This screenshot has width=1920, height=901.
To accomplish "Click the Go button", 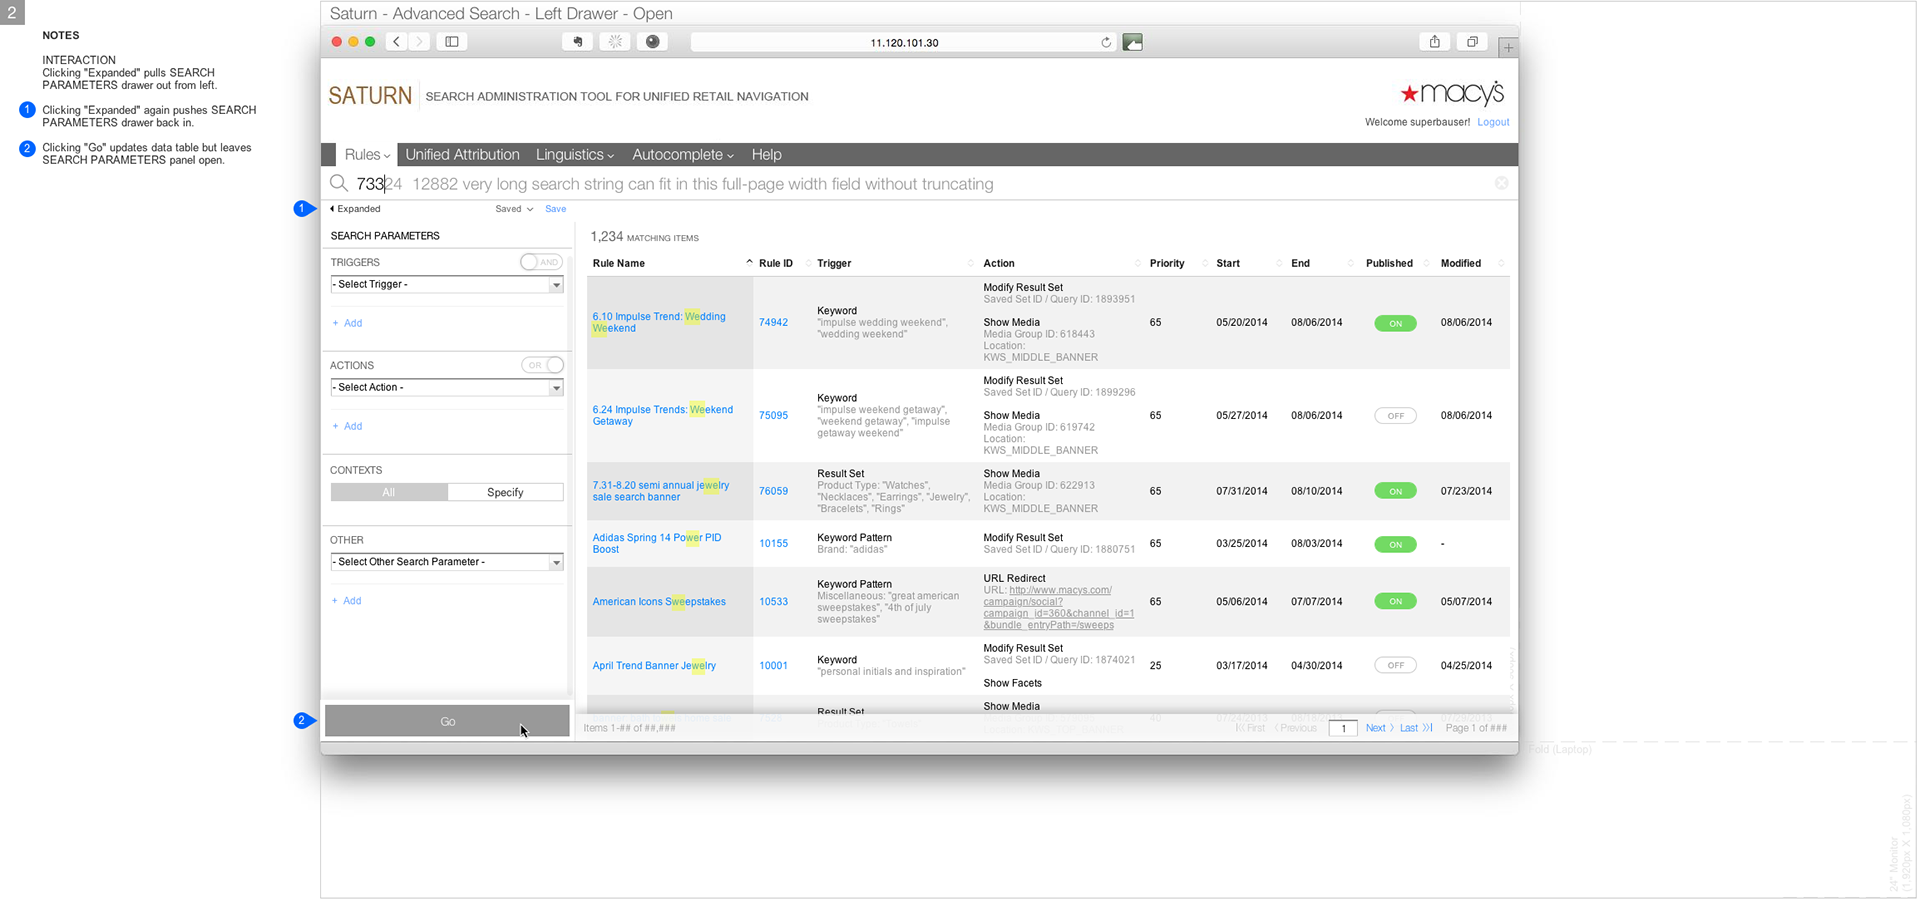I will tap(447, 721).
